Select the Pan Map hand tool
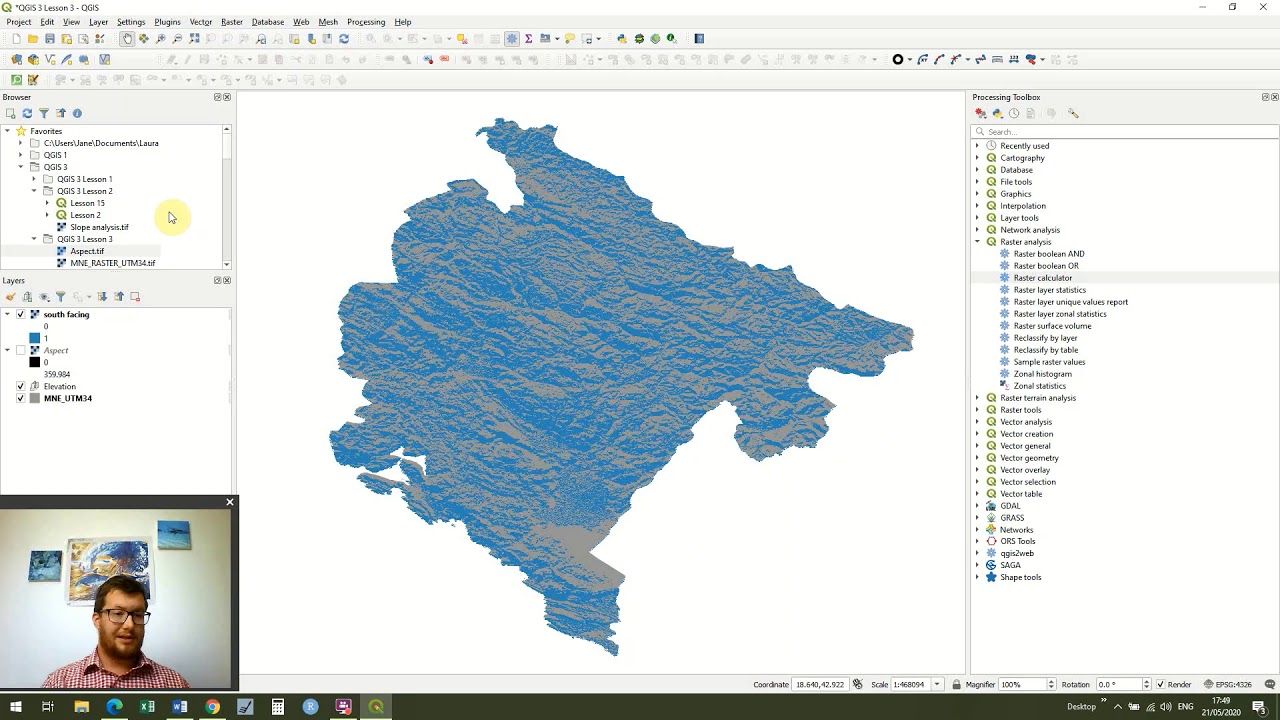The height and width of the screenshot is (720, 1280). [127, 39]
